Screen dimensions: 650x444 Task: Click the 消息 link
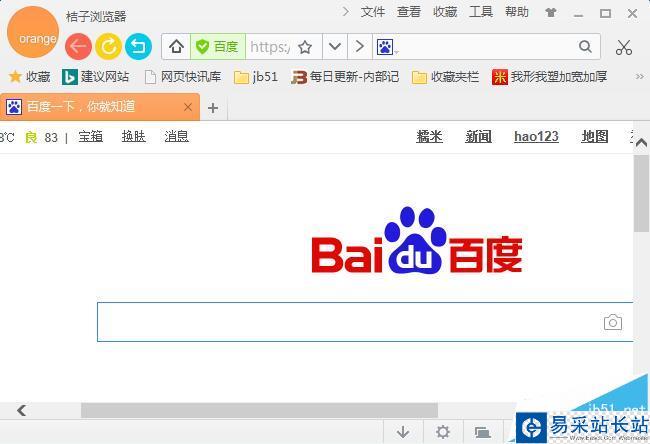[x=177, y=136]
